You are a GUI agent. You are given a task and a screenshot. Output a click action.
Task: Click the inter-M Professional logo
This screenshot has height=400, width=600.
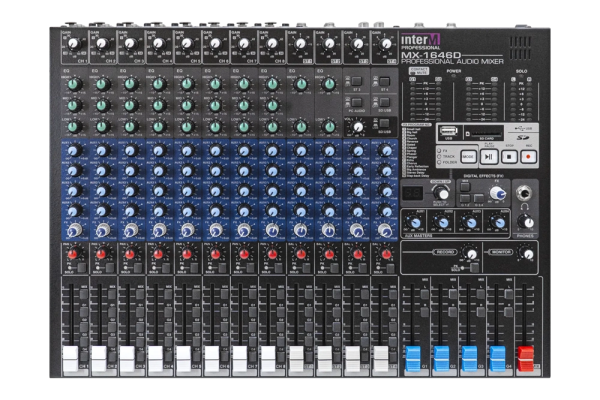point(428,43)
